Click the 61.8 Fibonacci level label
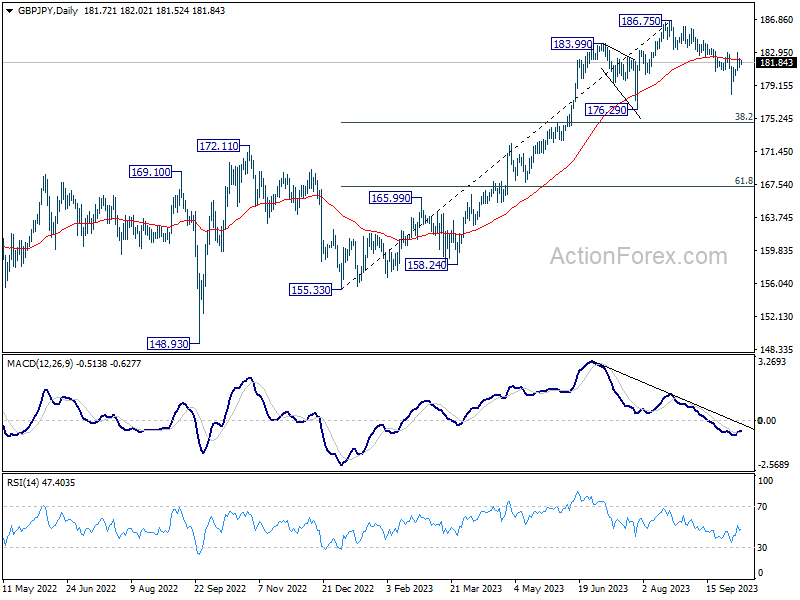The image size is (800, 600). (x=744, y=181)
